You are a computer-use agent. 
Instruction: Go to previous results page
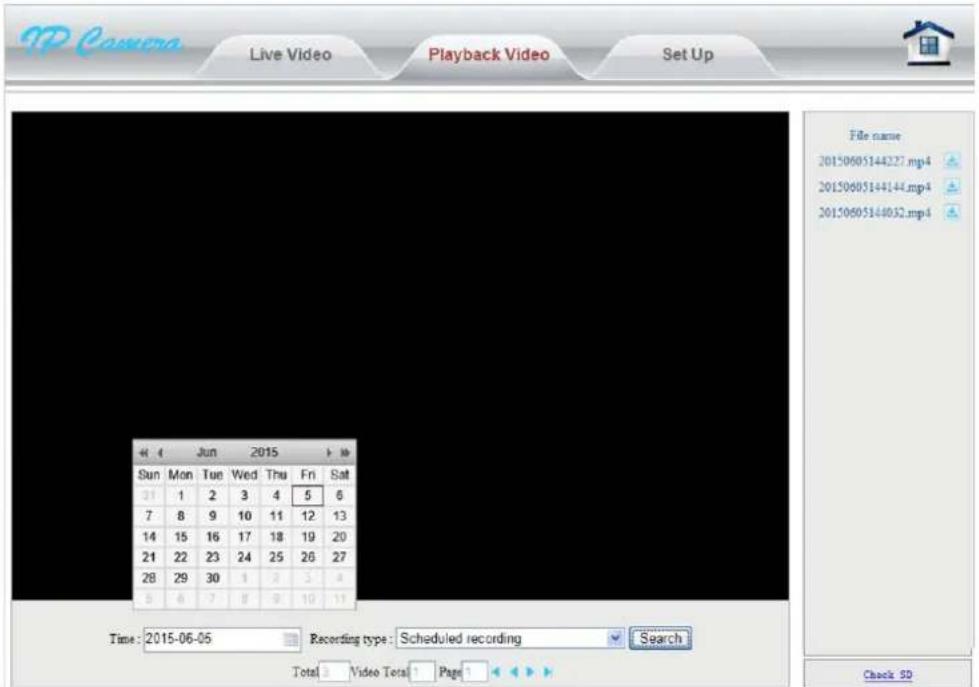pyautogui.click(x=513, y=672)
